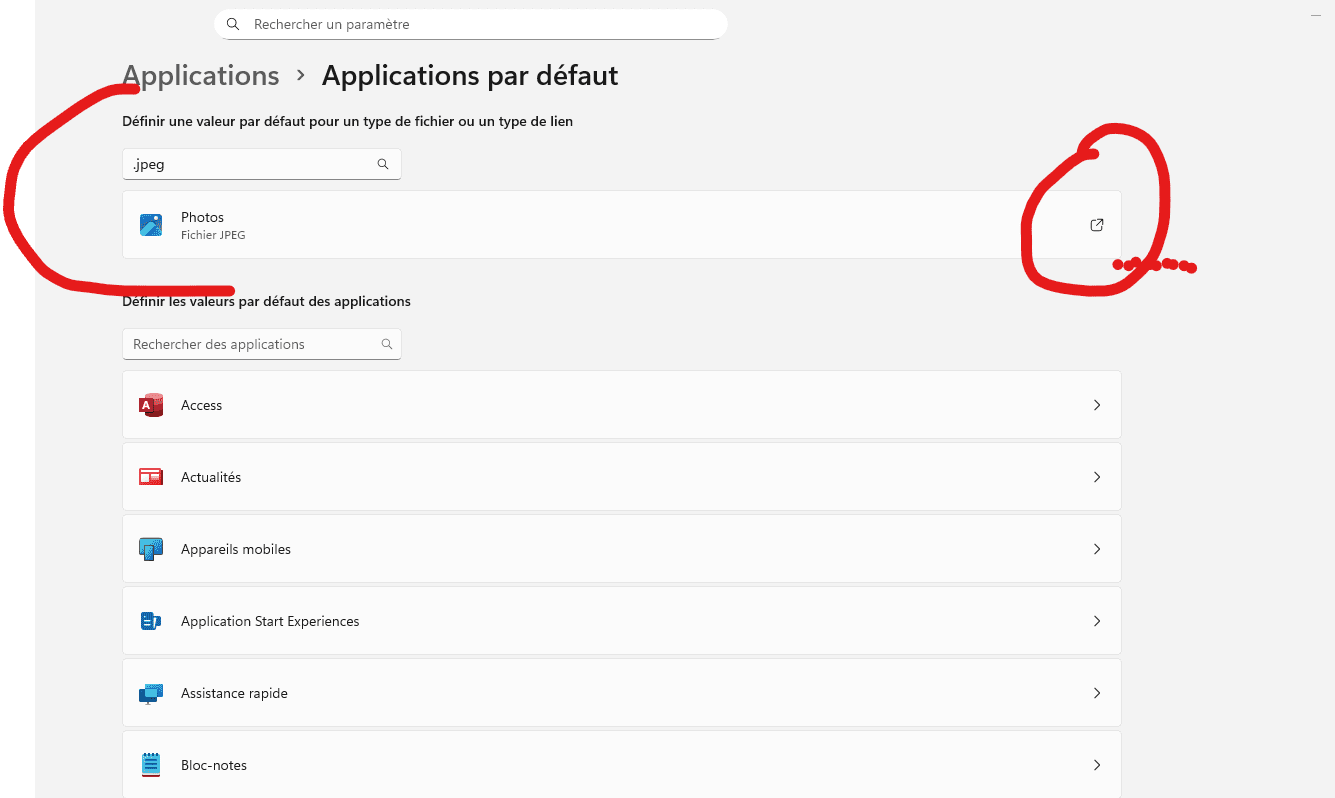Screen dimensions: 1335x798
Task: Expand the Assistance rapide row chevron
Action: 1097,693
